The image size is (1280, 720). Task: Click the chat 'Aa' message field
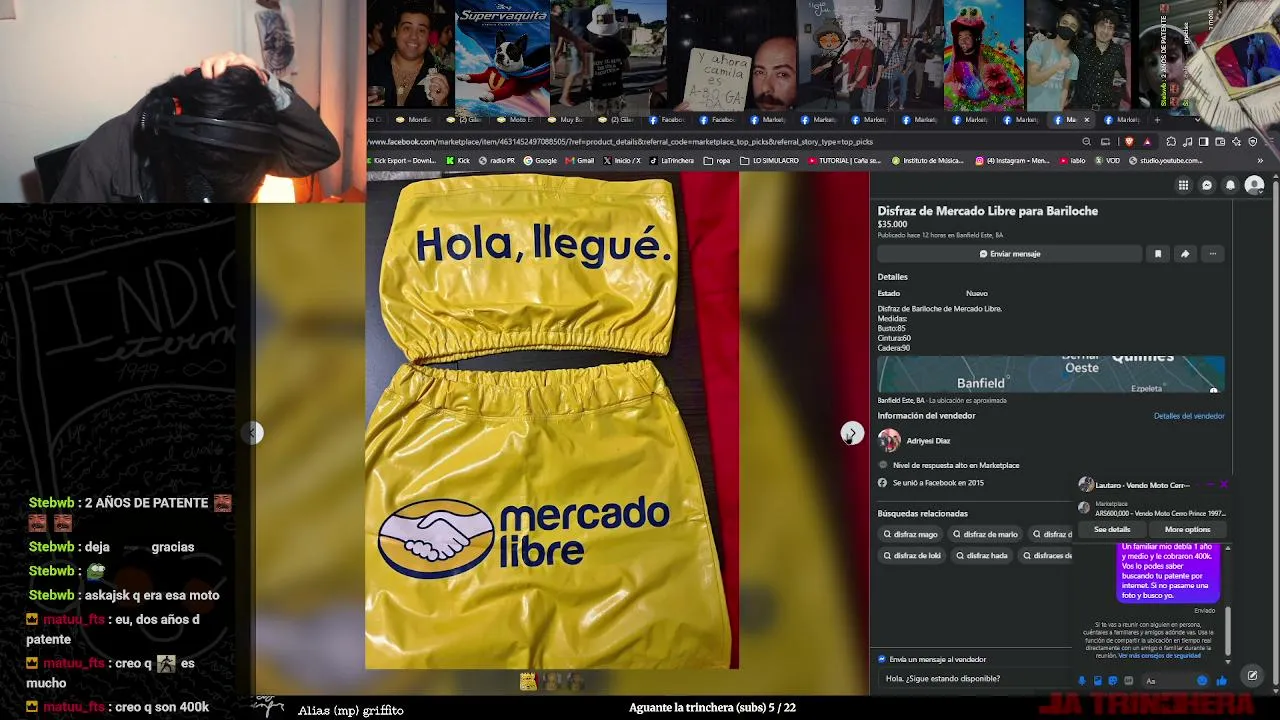pos(1165,681)
